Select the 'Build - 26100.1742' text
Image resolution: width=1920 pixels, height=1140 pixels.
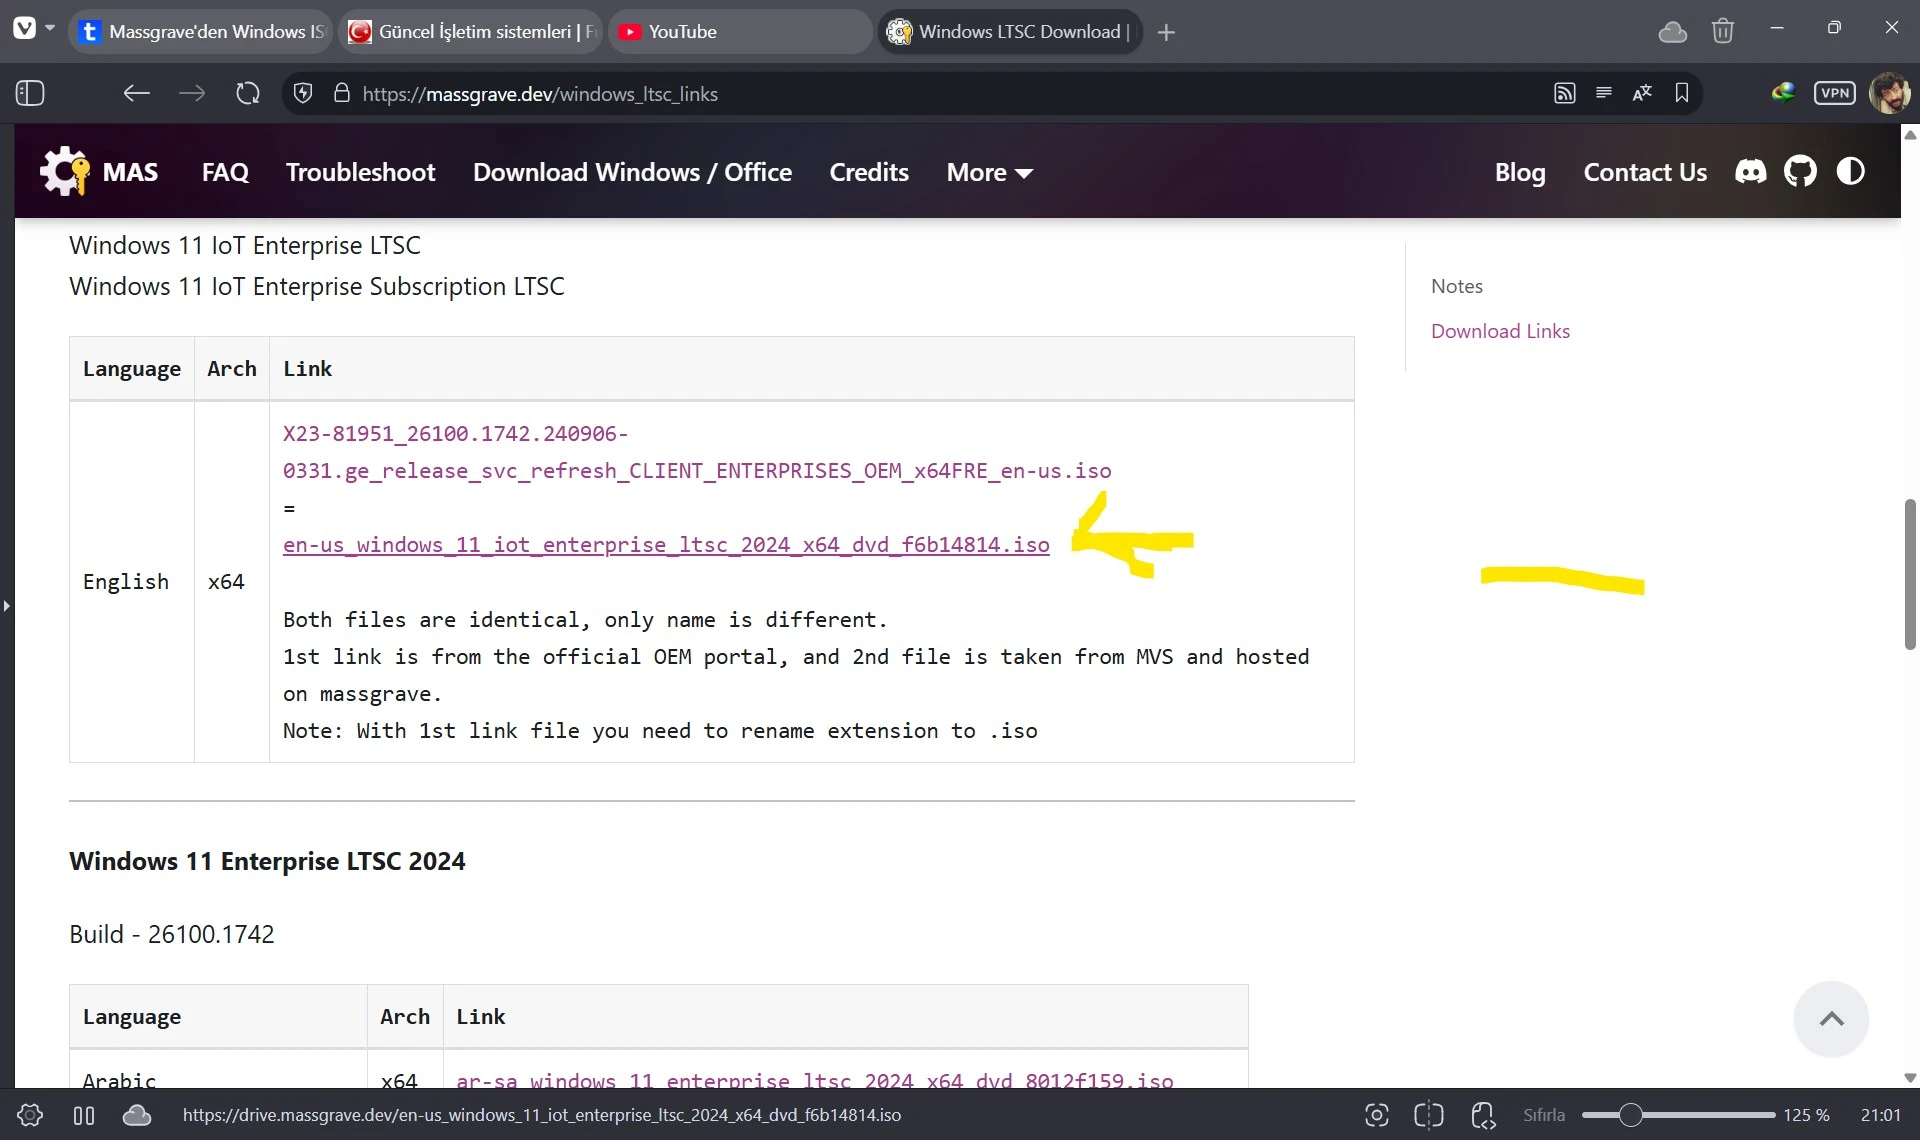171,934
